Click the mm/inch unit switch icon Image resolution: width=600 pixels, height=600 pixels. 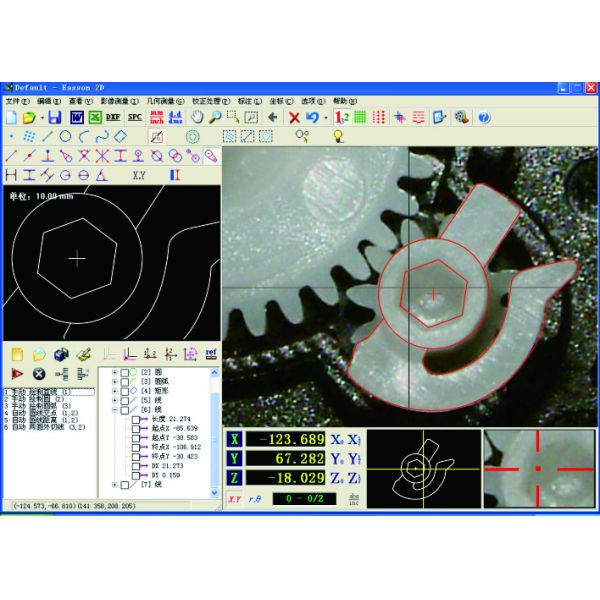[x=157, y=118]
